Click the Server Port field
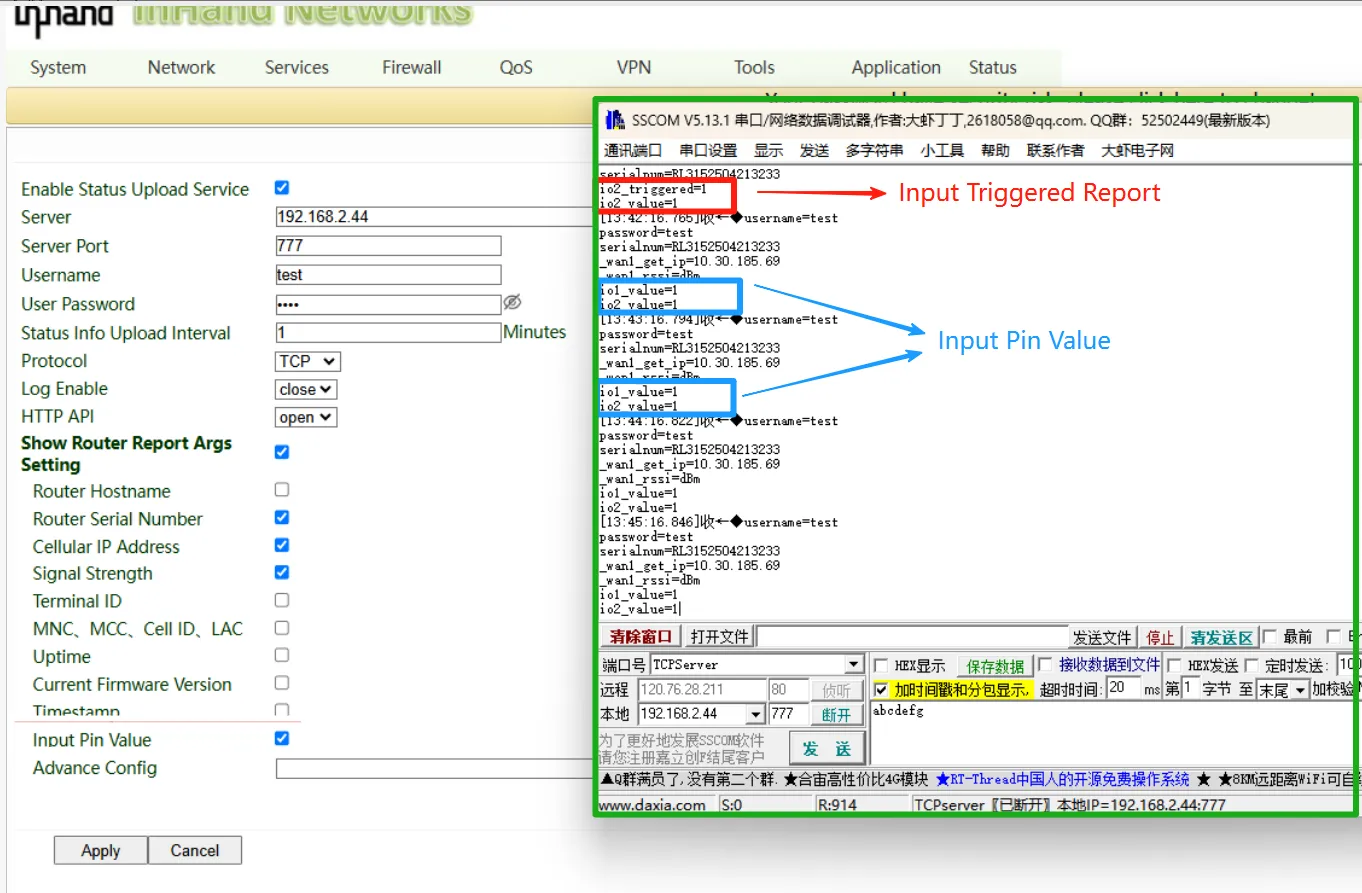 pos(388,245)
